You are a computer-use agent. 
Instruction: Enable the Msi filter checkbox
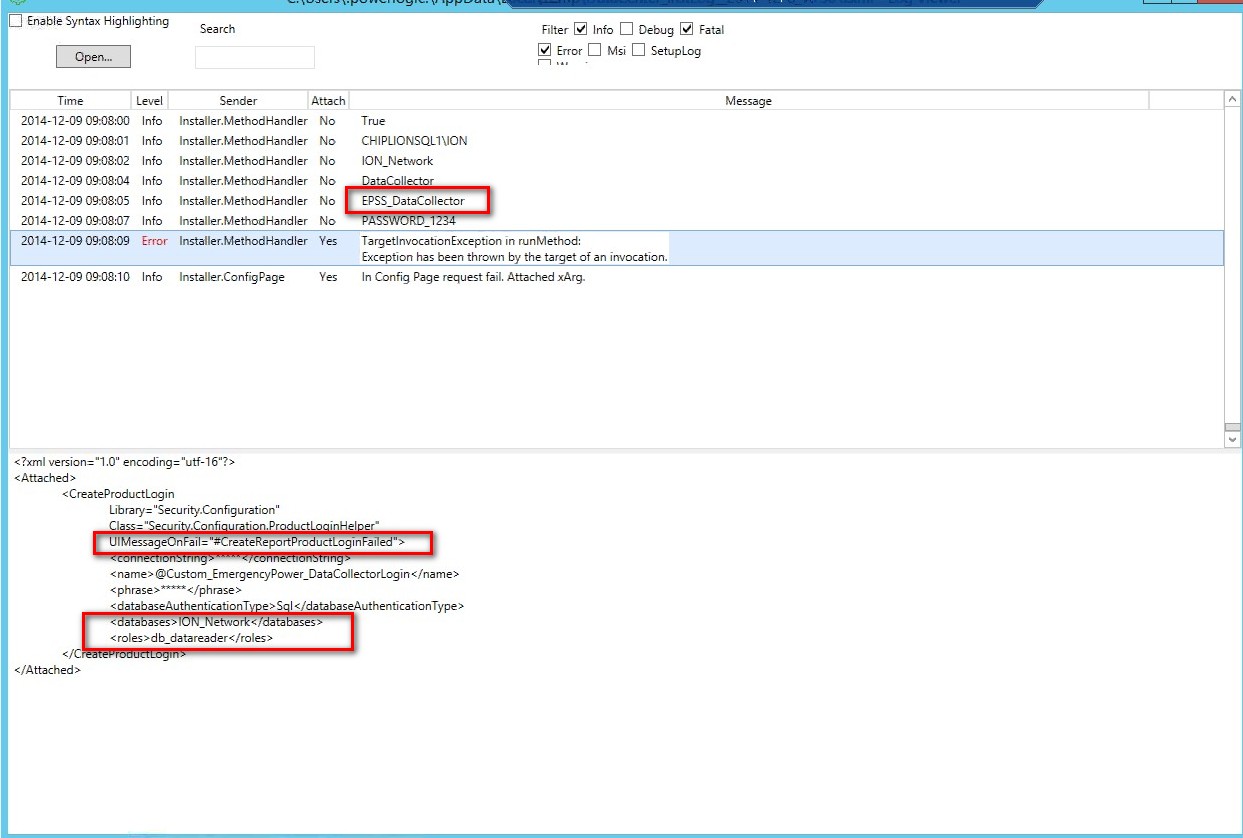[x=595, y=50]
